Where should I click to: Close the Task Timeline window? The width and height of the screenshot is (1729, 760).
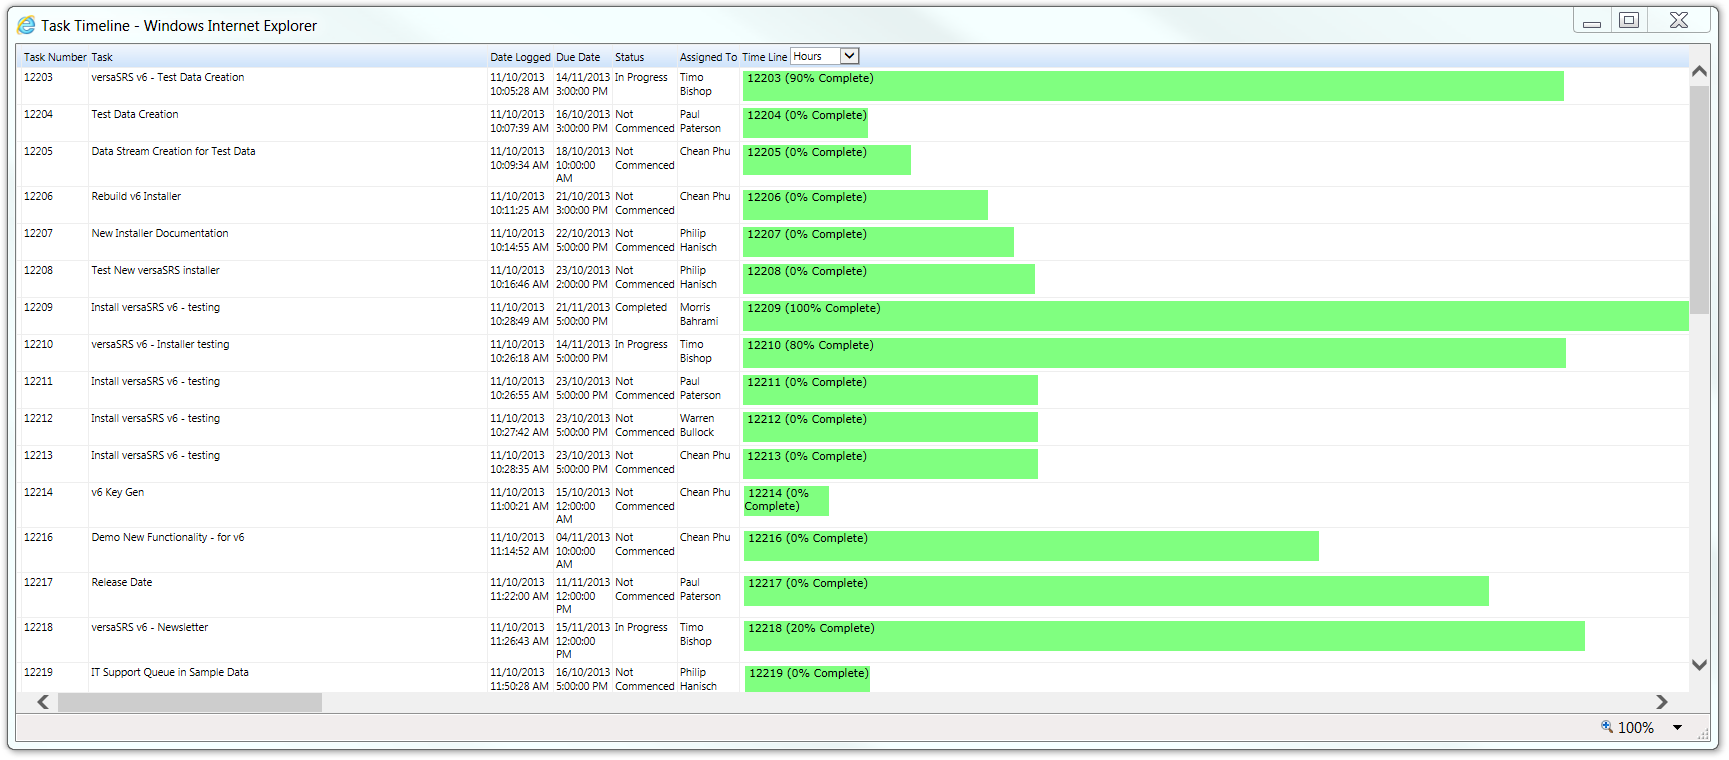coord(1679,20)
